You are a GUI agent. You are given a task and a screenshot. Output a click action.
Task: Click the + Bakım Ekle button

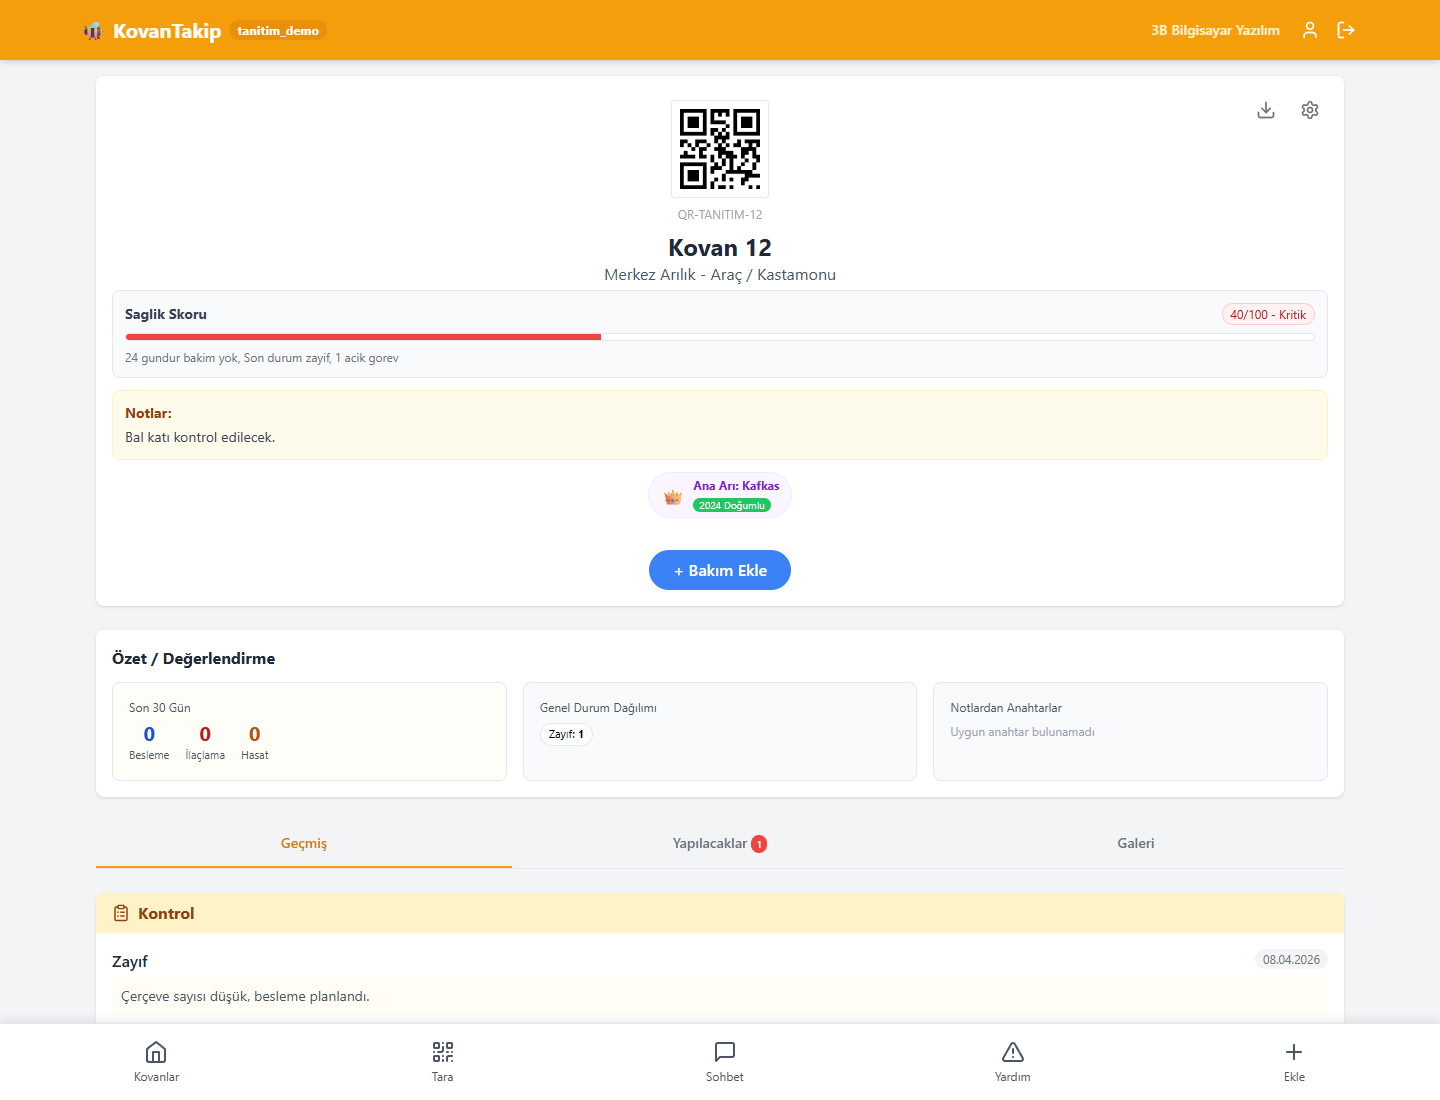[720, 570]
